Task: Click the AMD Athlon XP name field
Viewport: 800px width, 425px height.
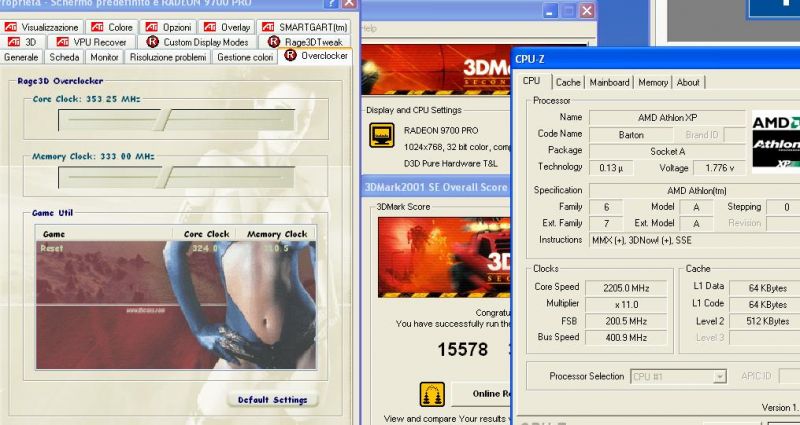Action: pyautogui.click(x=667, y=117)
